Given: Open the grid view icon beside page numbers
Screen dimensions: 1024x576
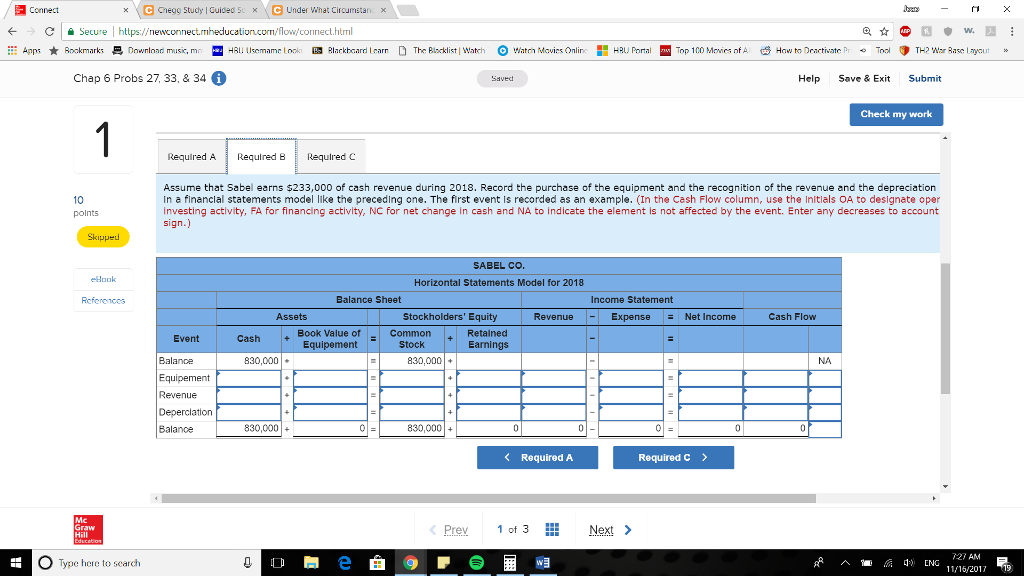Looking at the screenshot, I should pos(551,529).
